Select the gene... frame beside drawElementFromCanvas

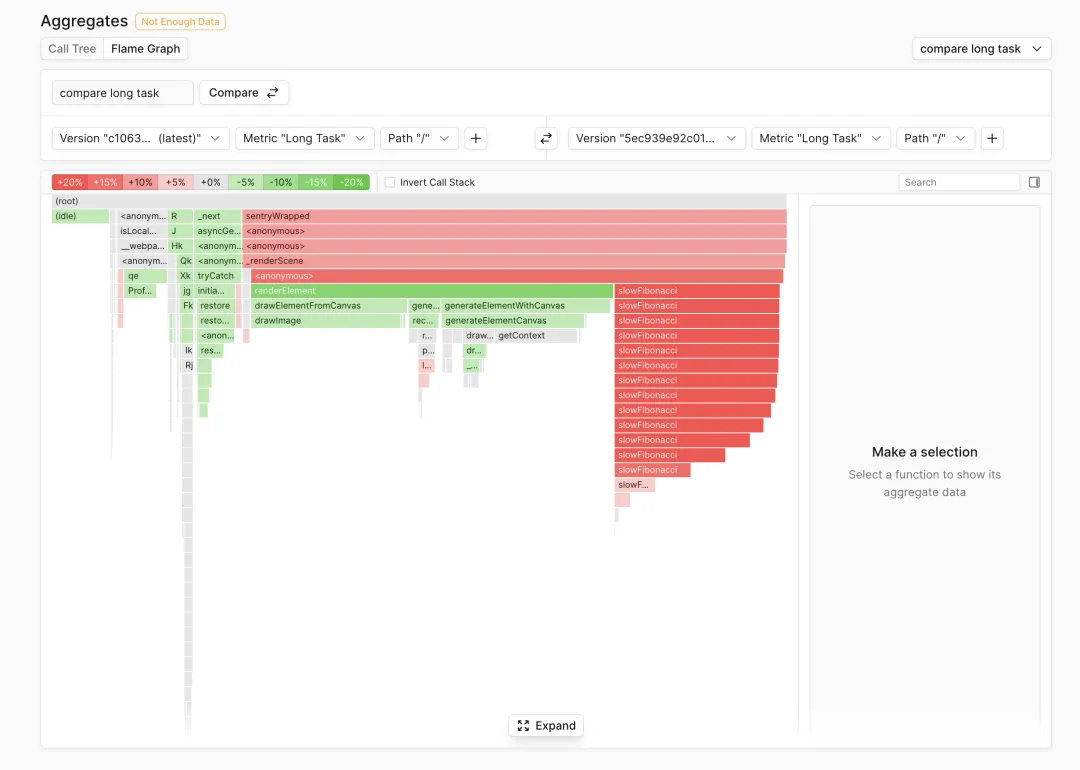click(424, 306)
